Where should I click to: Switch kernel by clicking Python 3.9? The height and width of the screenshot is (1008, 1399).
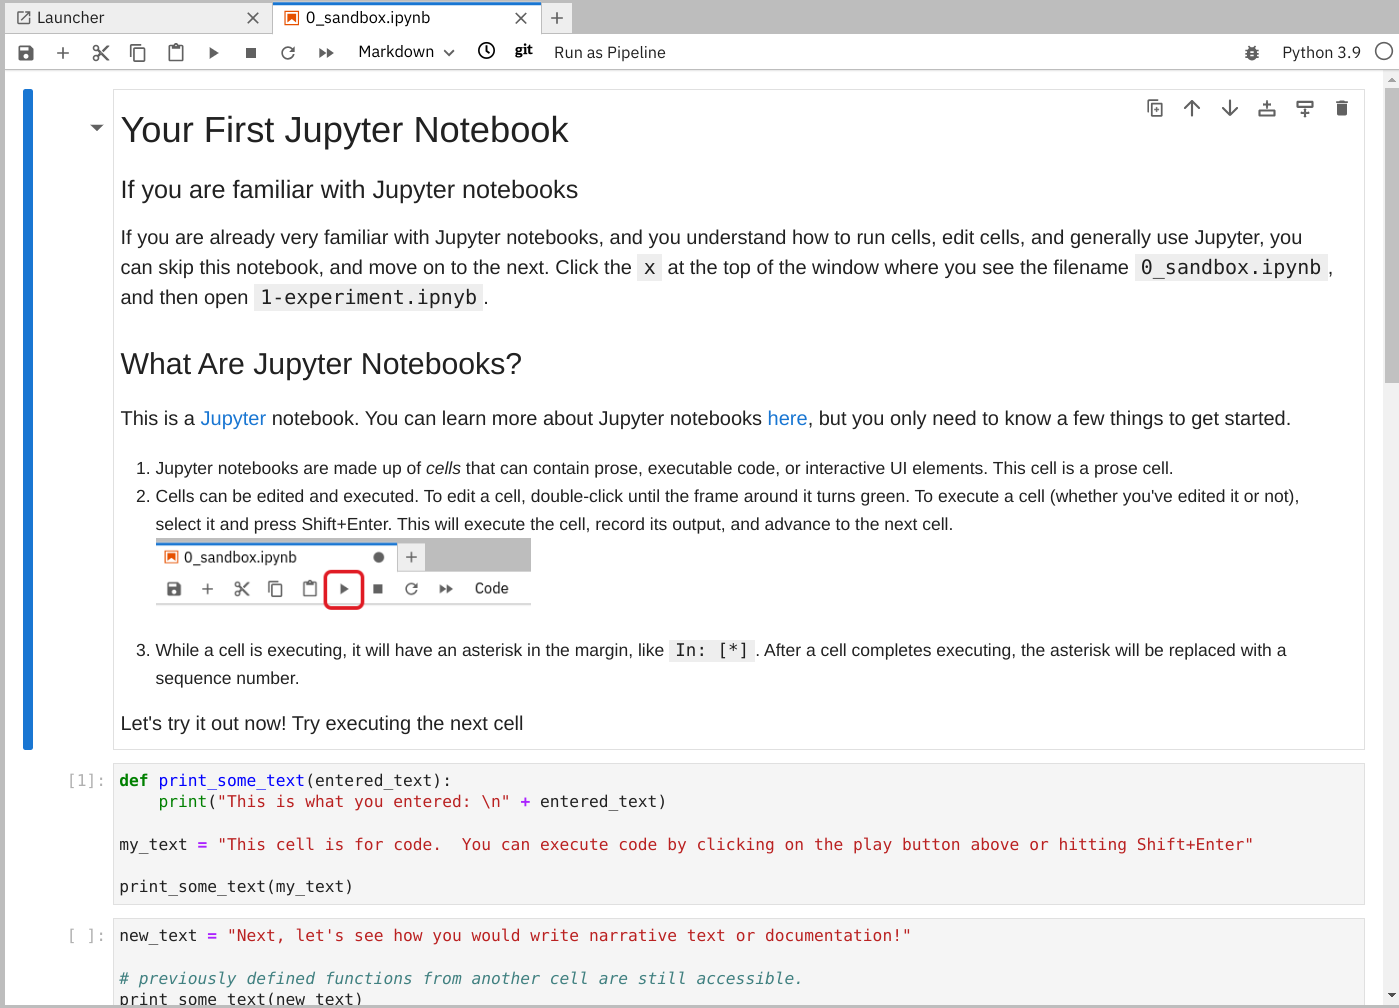click(x=1321, y=52)
